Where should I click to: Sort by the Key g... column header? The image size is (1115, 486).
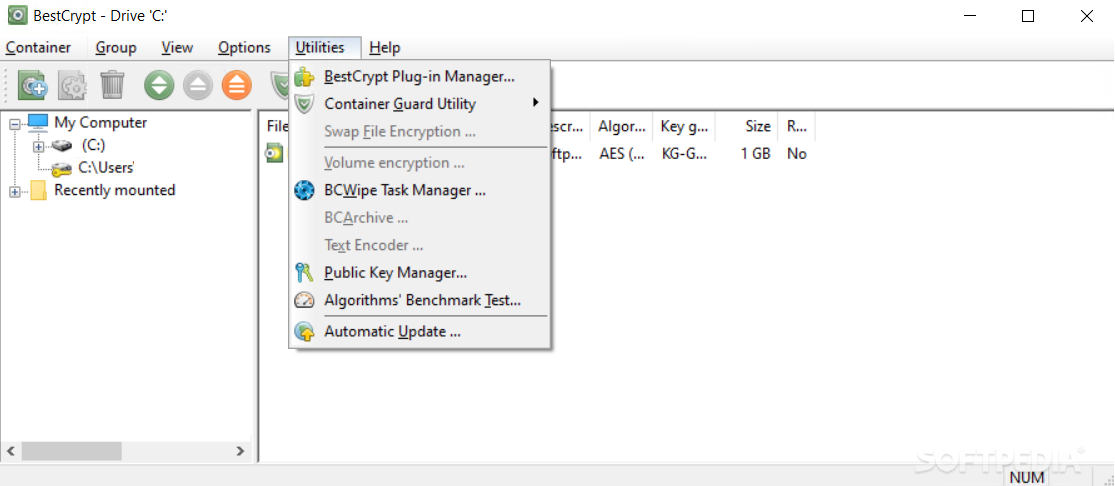click(684, 127)
